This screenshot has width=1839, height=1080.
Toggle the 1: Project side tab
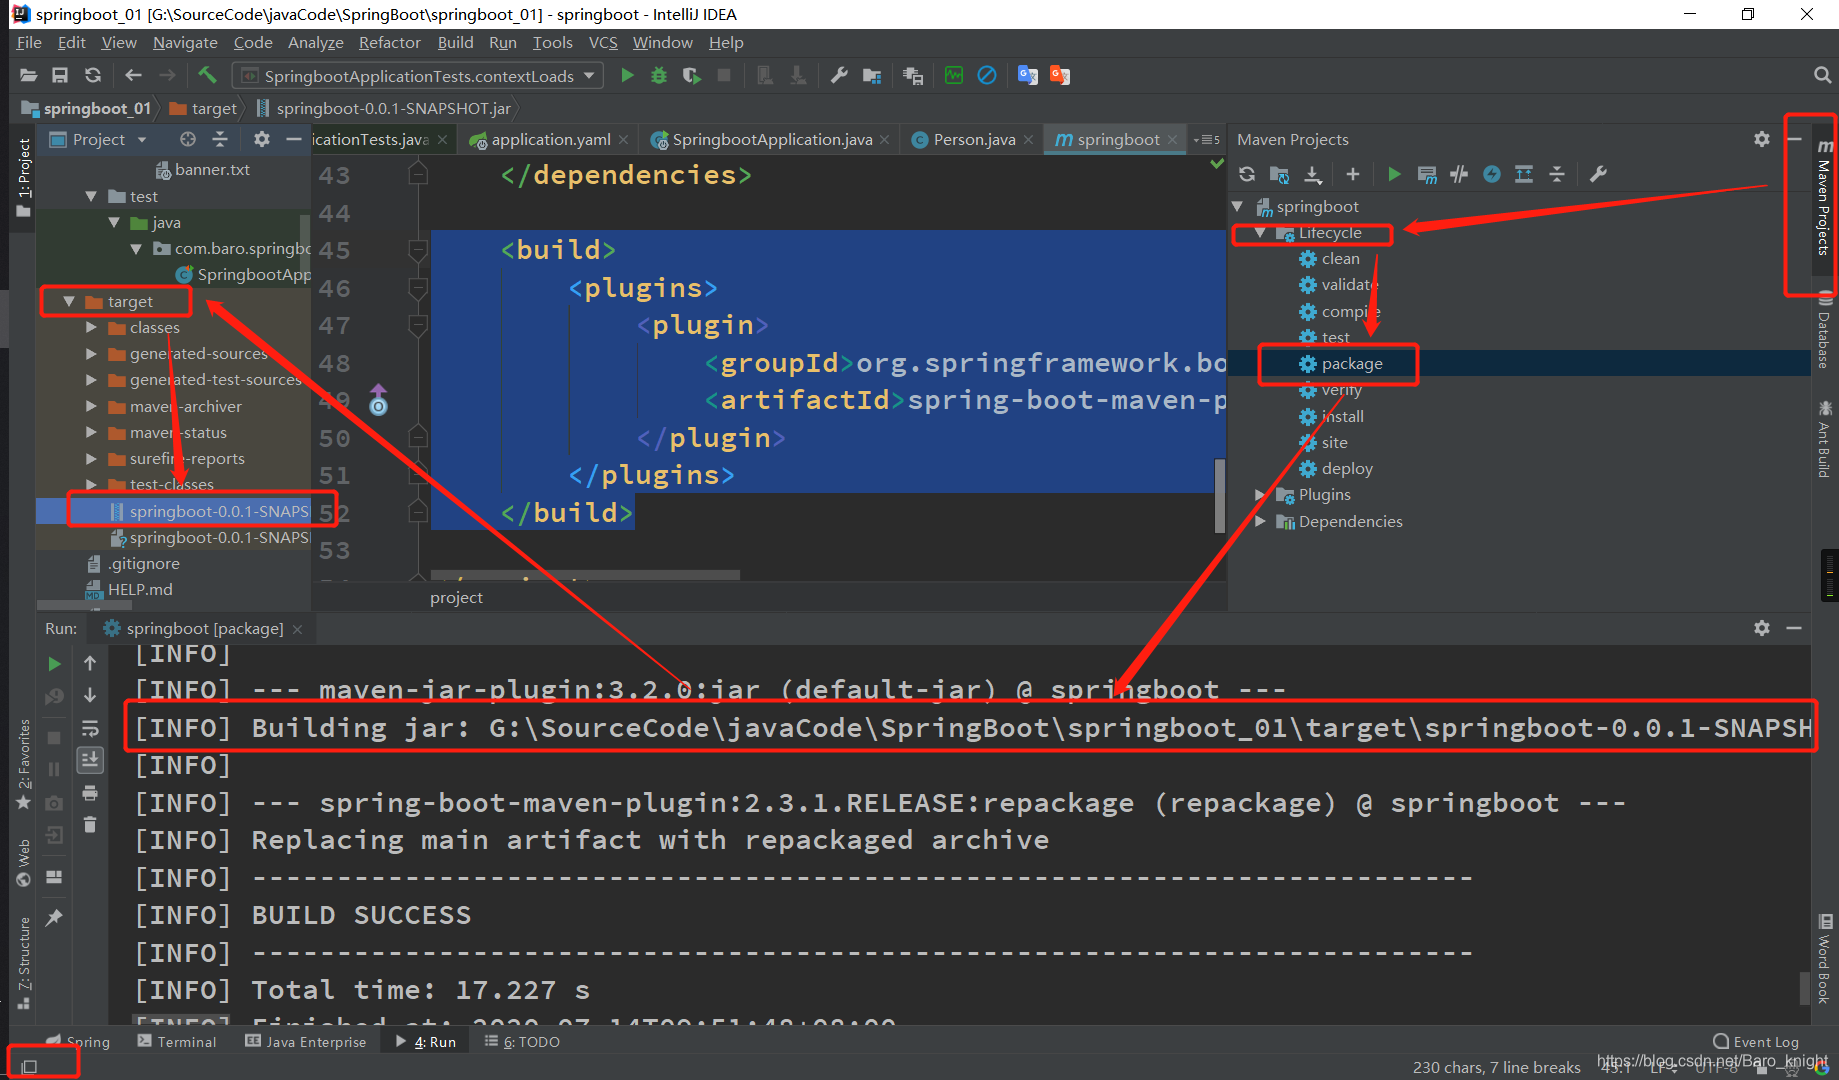point(24,178)
